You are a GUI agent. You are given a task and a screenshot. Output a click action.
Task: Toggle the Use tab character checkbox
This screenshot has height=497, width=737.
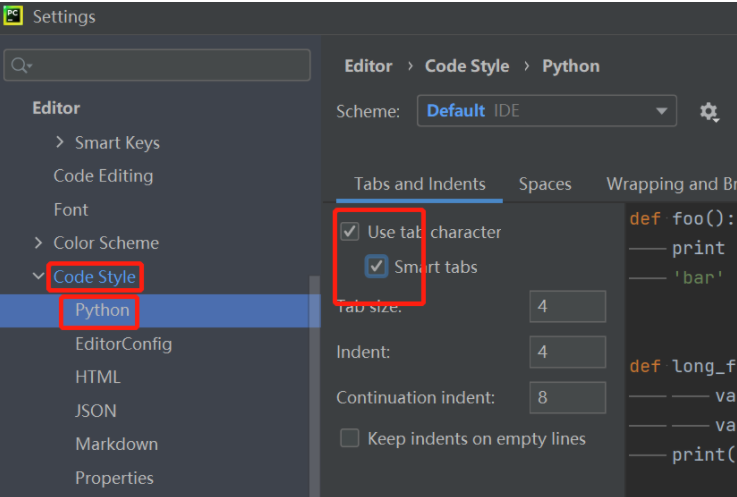coord(350,232)
